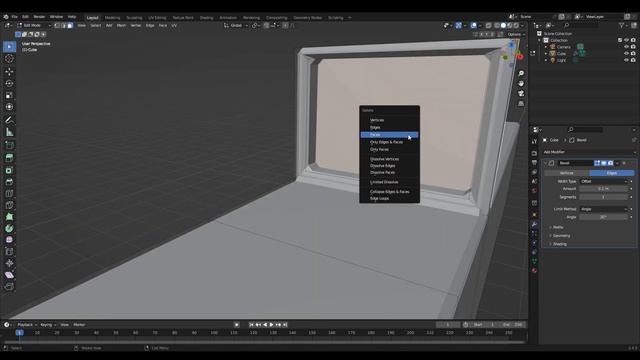Uncheck the Collection exclude checkbox
Image resolution: width=640 pixels, height=360 pixels.
pos(620,40)
